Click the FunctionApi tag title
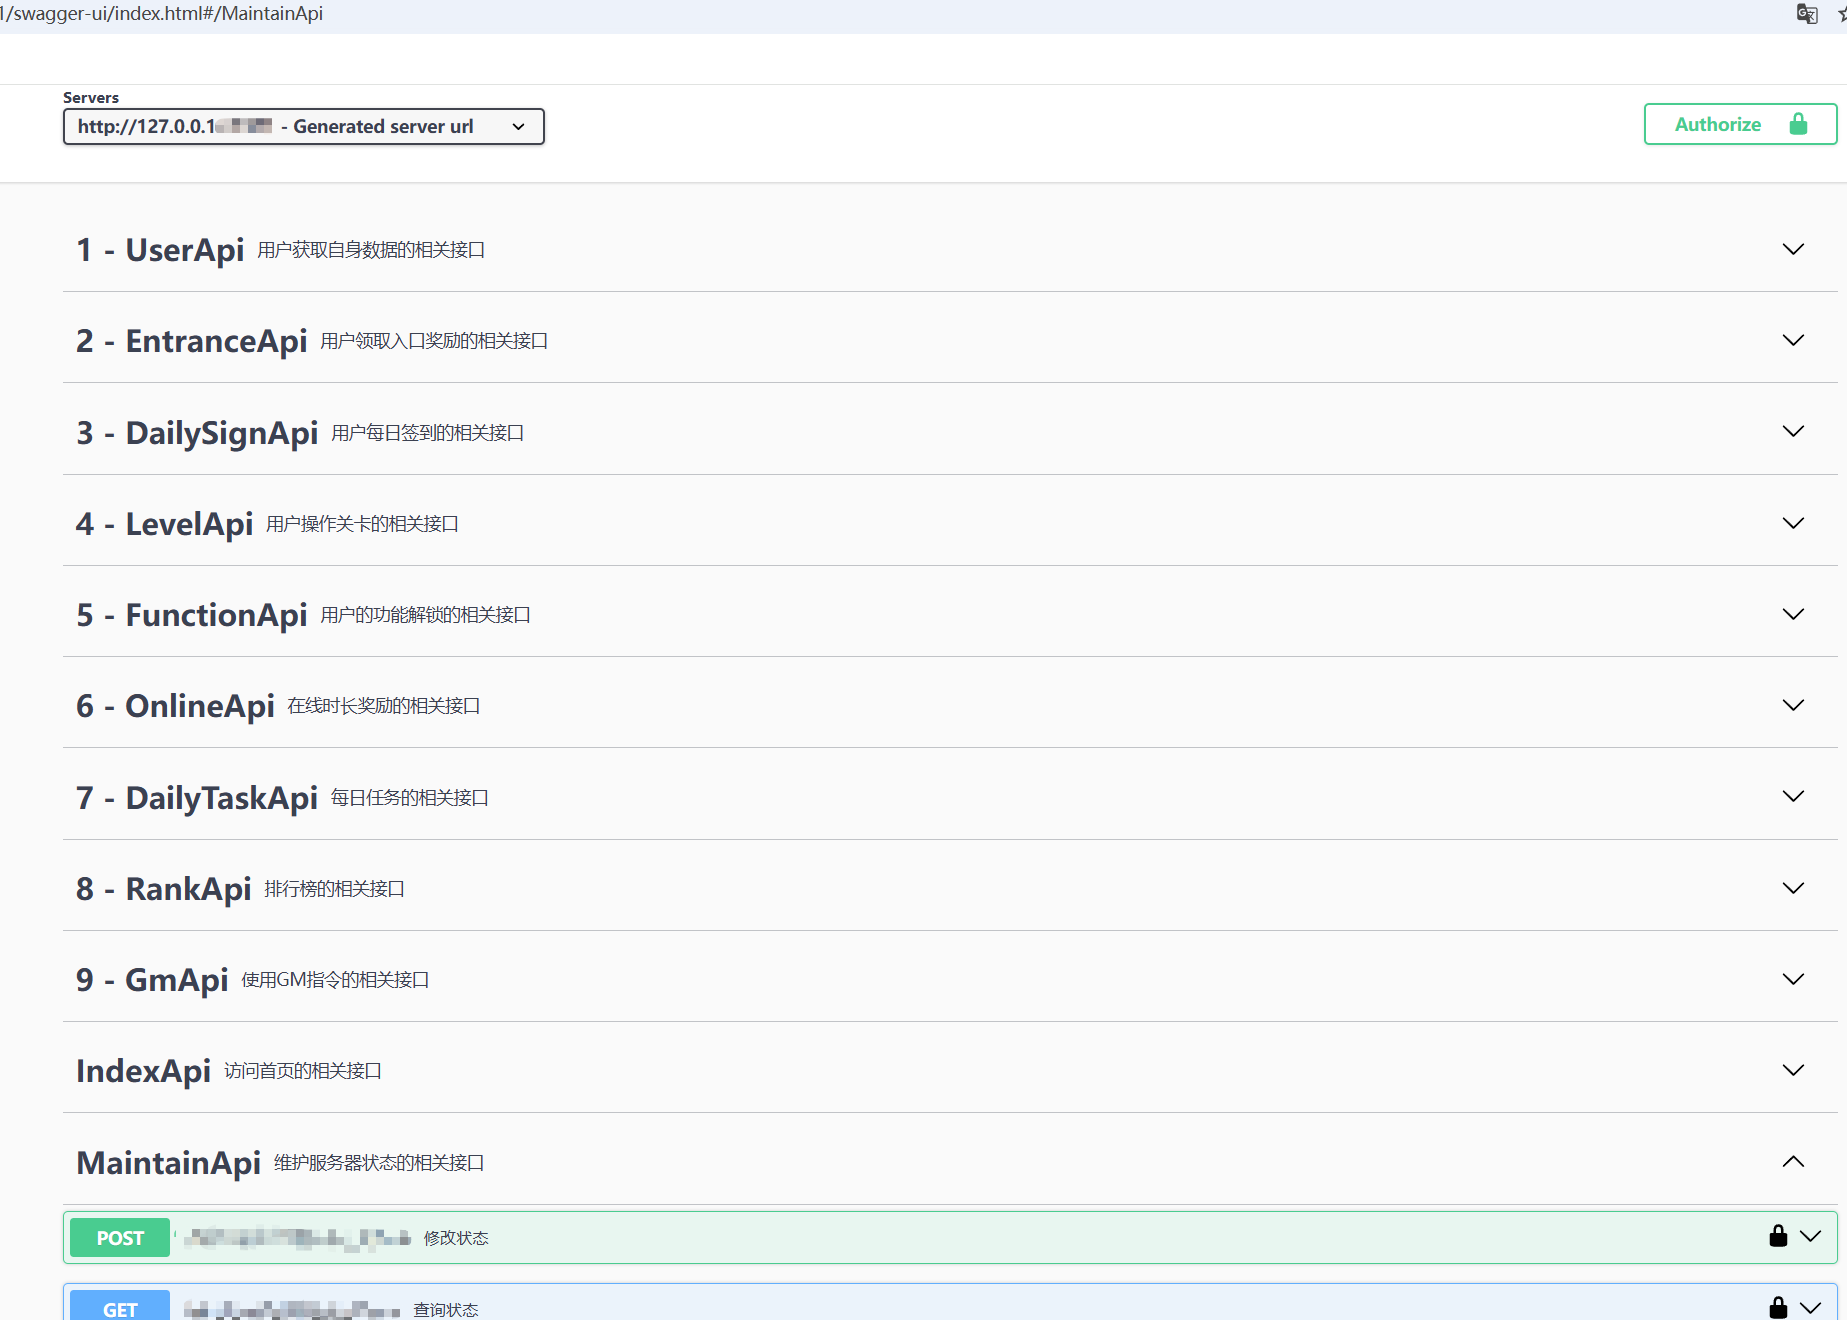Image resolution: width=1847 pixels, height=1320 pixels. click(x=191, y=615)
